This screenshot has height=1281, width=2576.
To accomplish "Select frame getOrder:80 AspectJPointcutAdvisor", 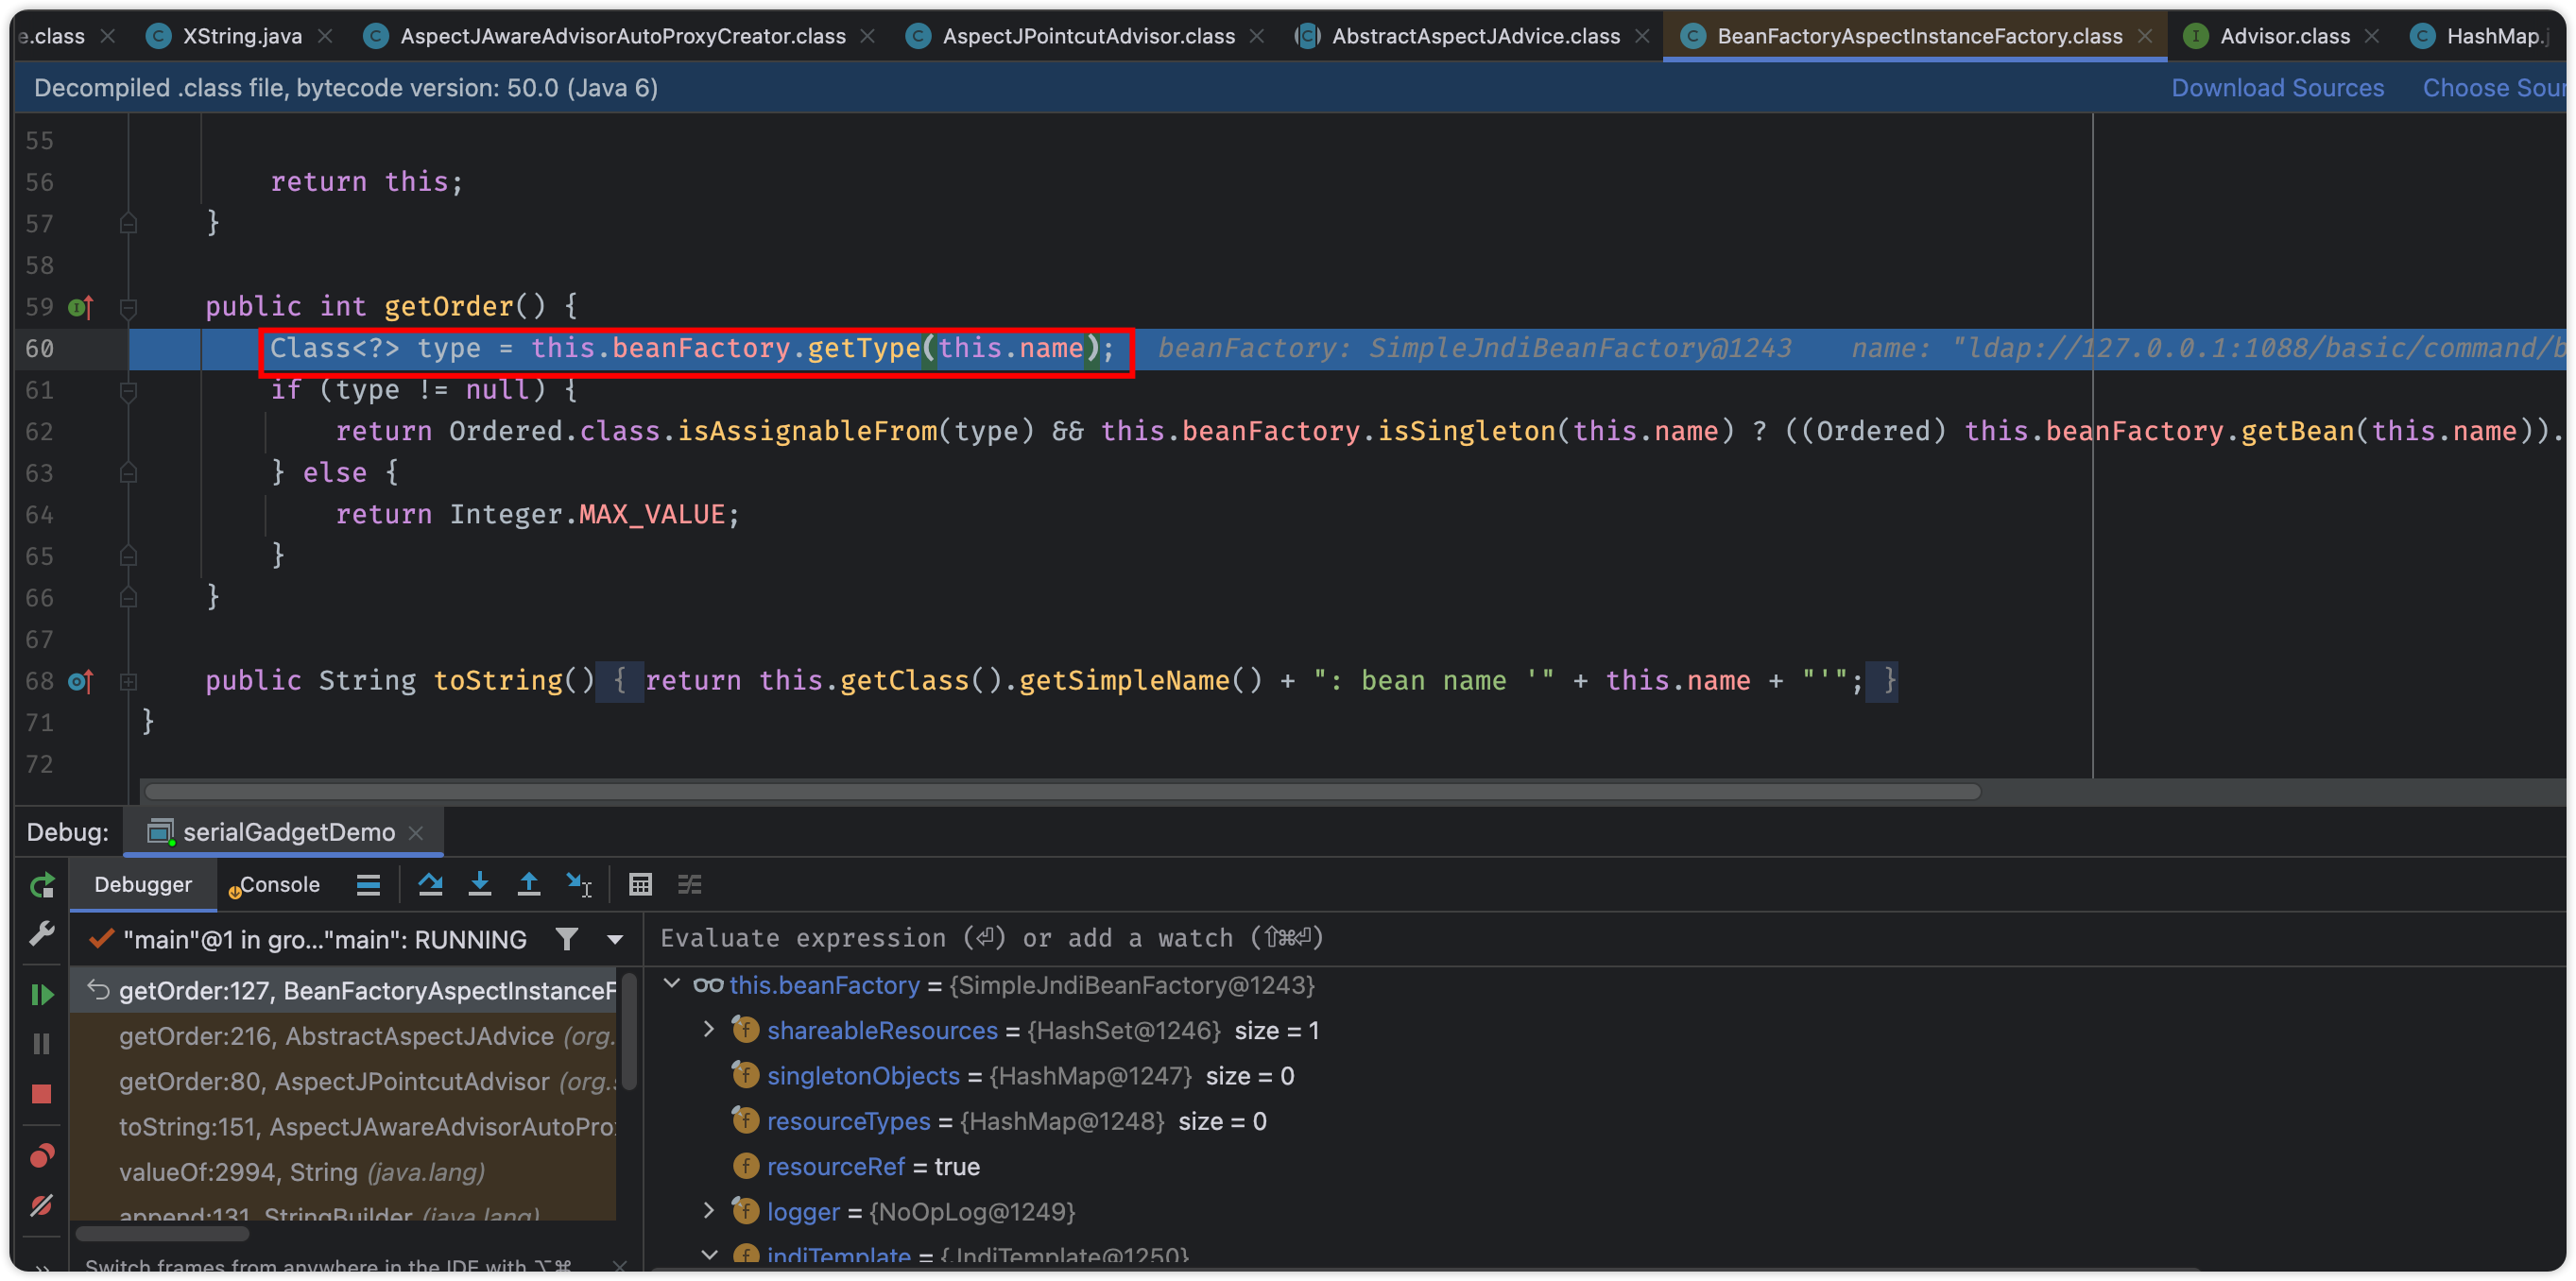I will [x=344, y=1082].
